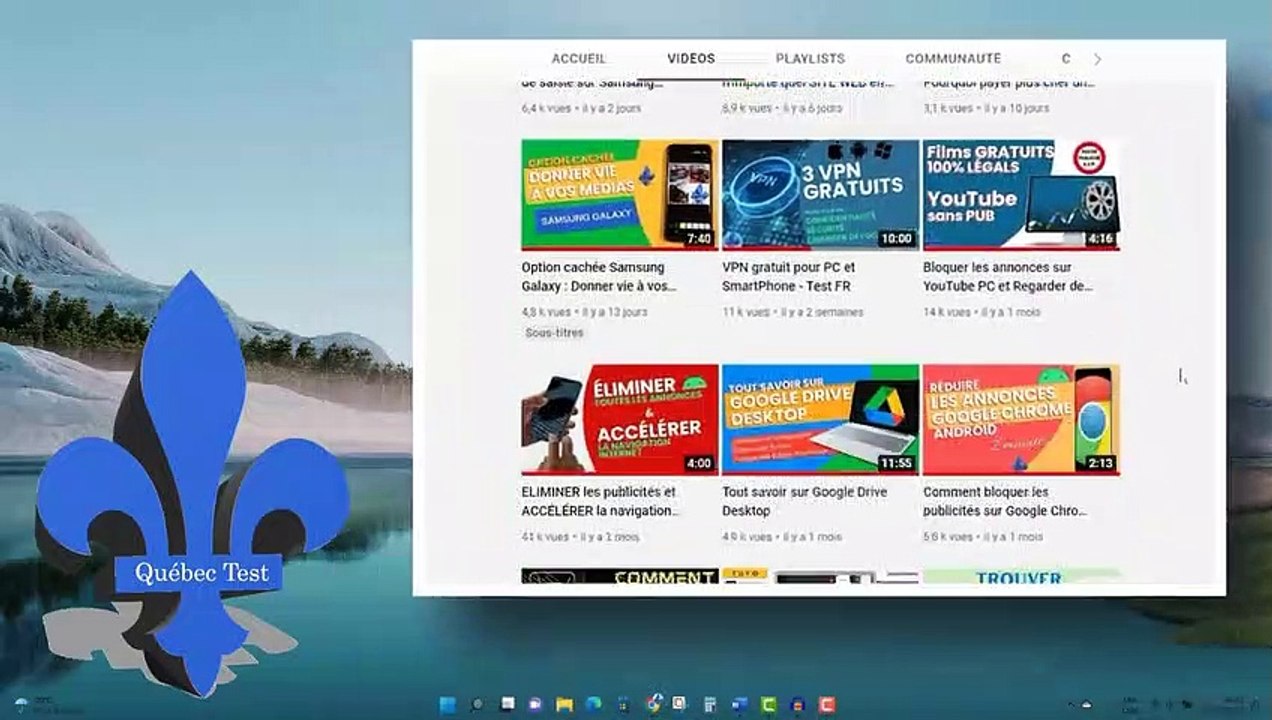The height and width of the screenshot is (720, 1272).
Task: Open File Explorer from taskbar
Action: click(564, 704)
